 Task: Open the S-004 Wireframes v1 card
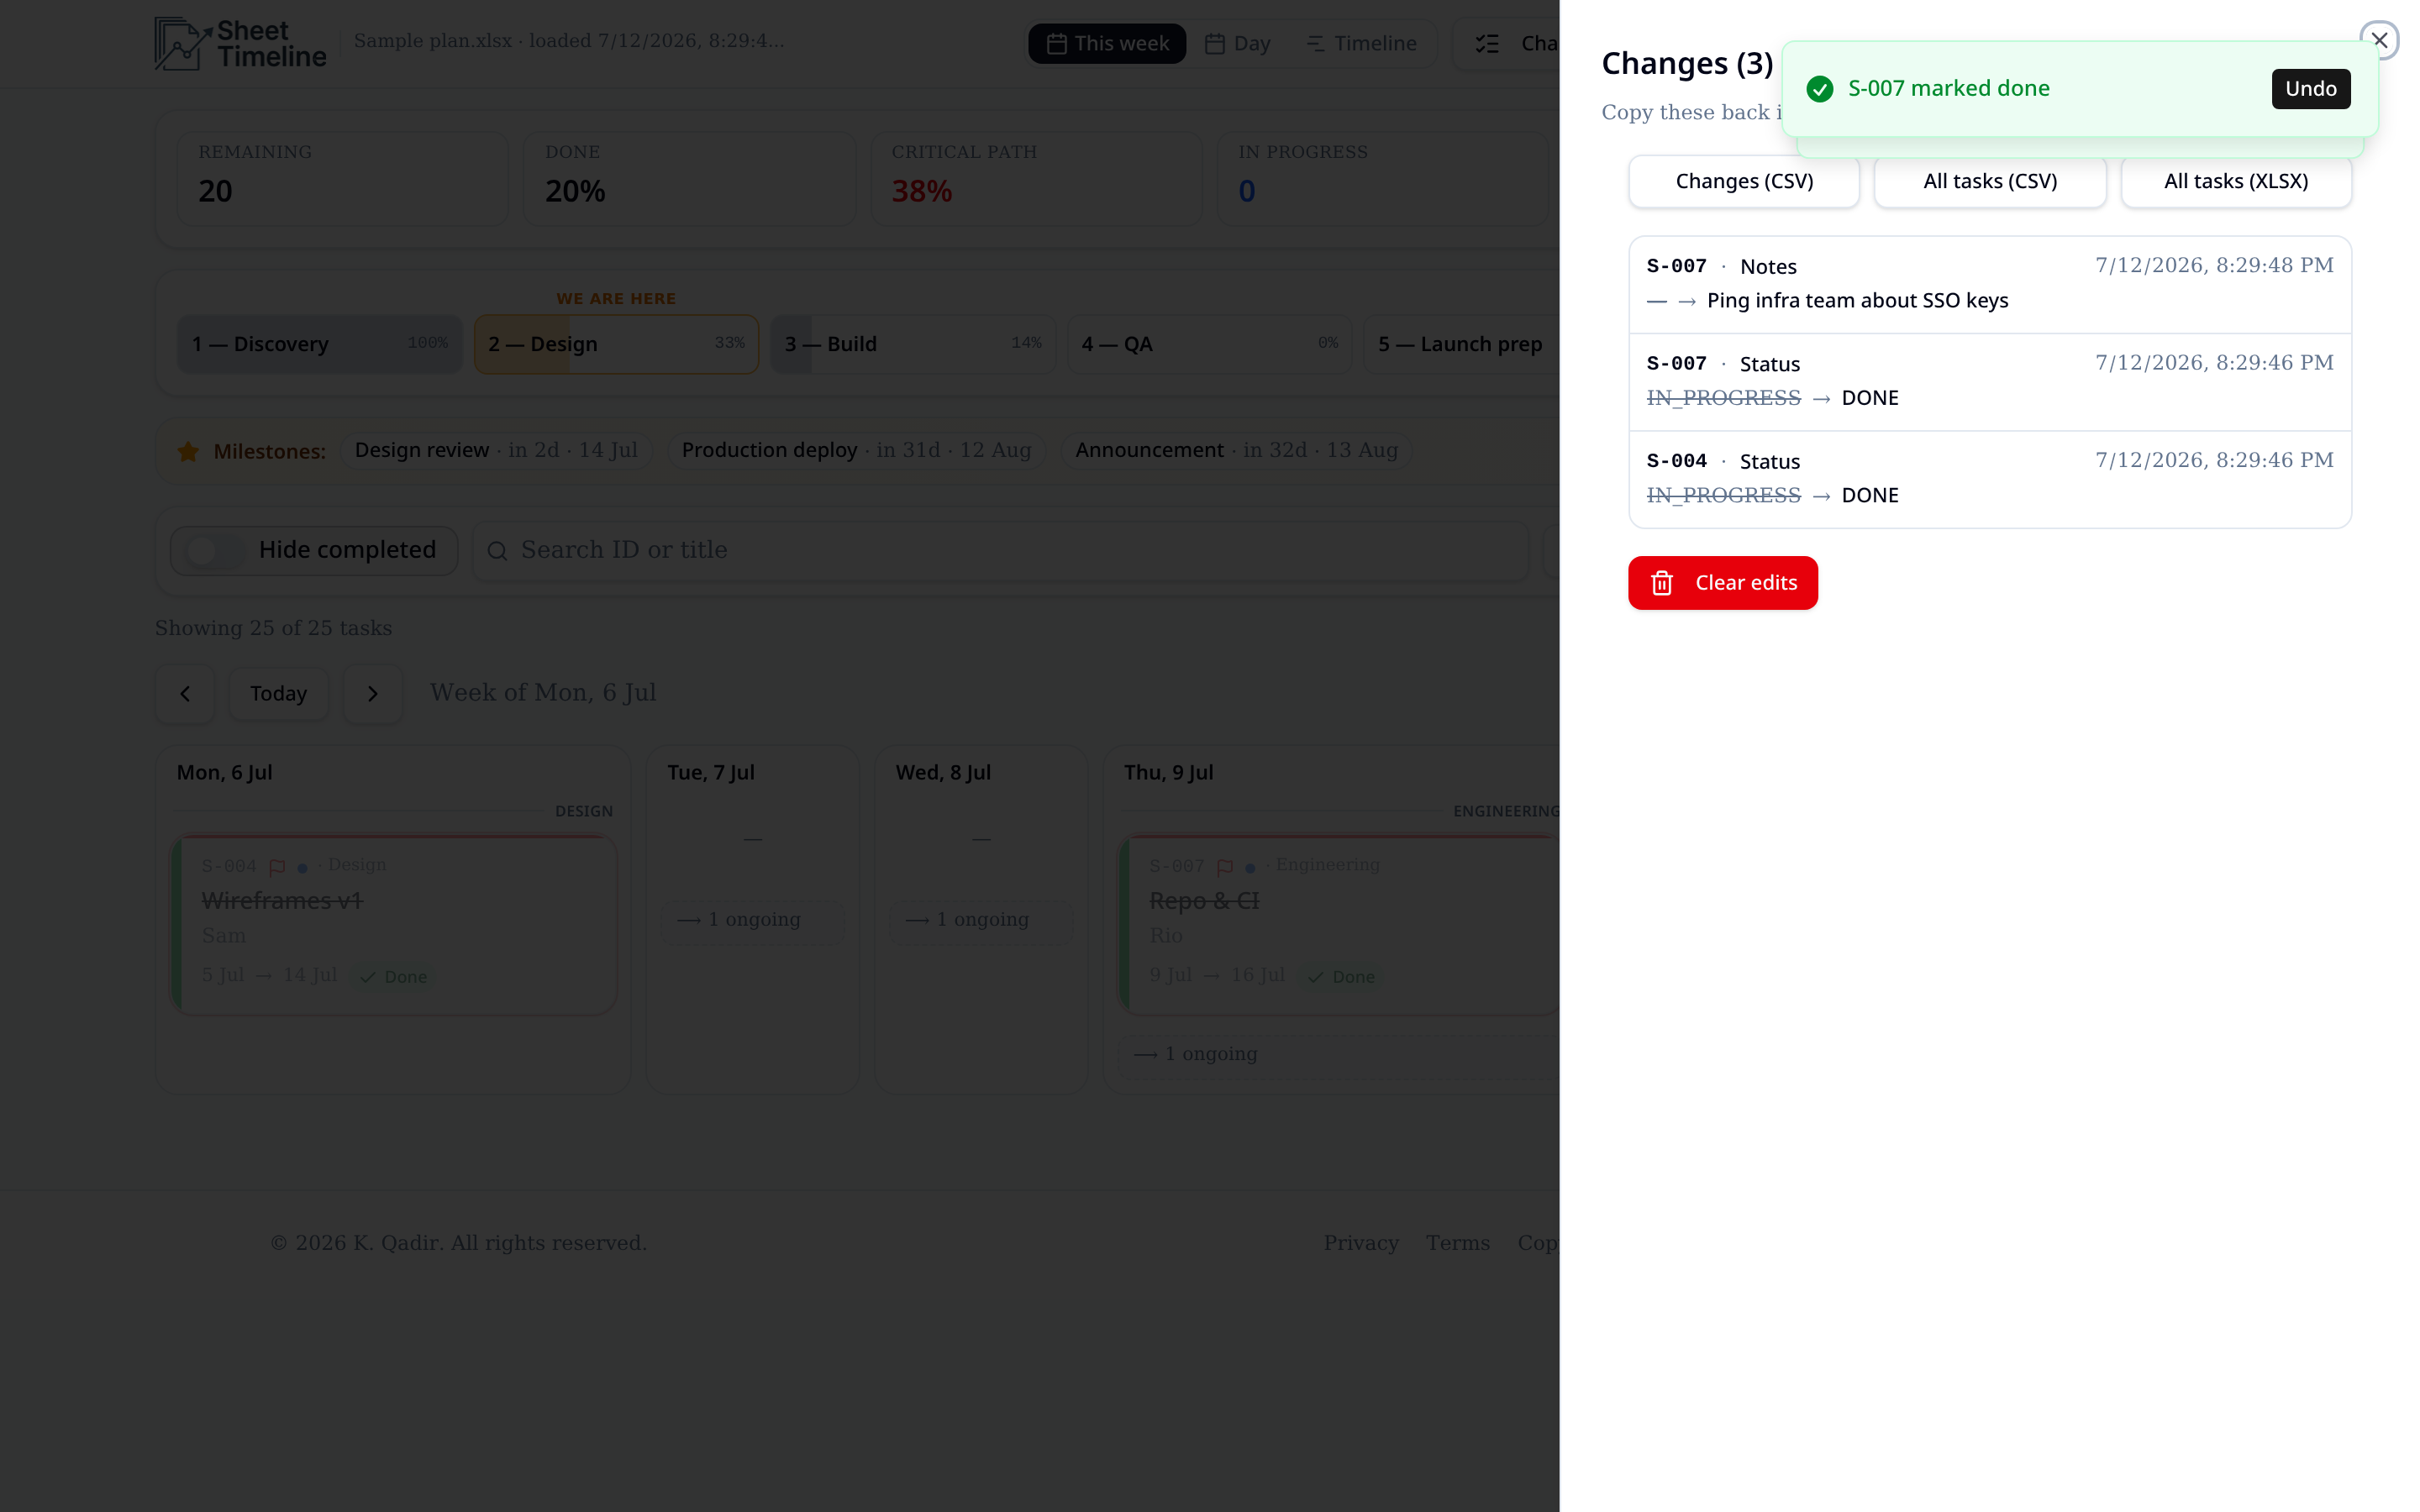394,925
